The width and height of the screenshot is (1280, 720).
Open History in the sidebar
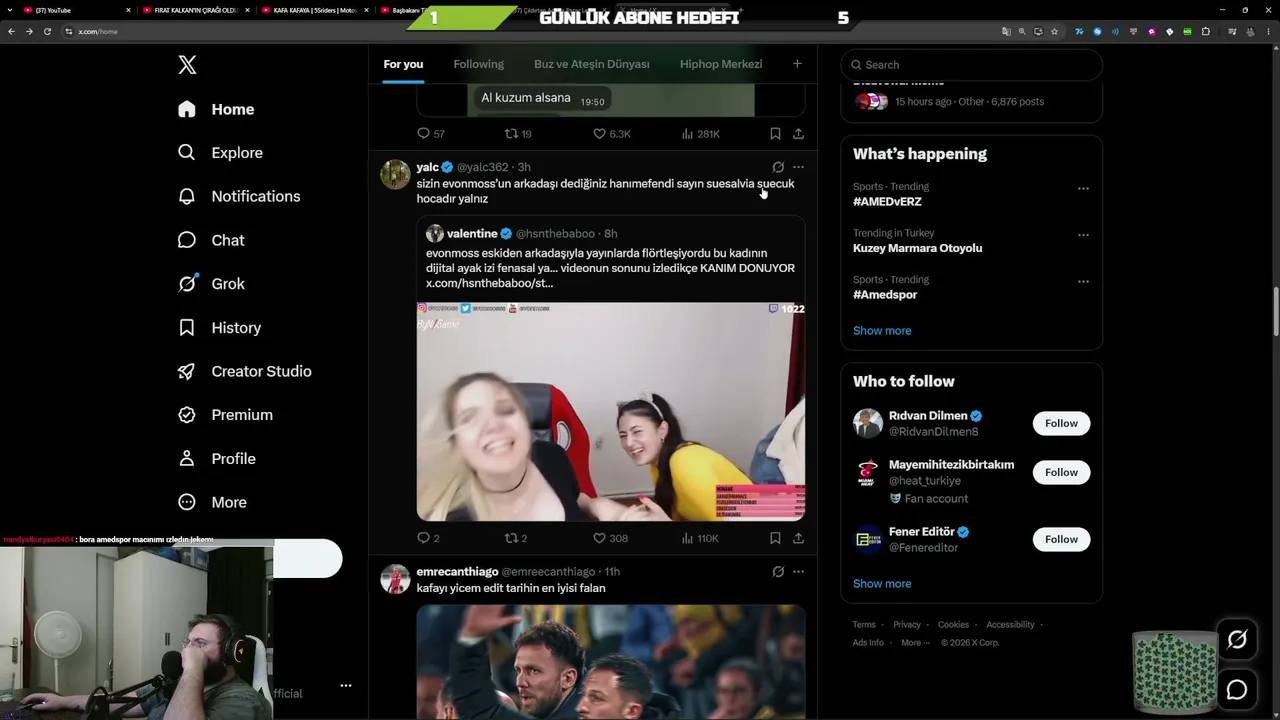point(219,328)
